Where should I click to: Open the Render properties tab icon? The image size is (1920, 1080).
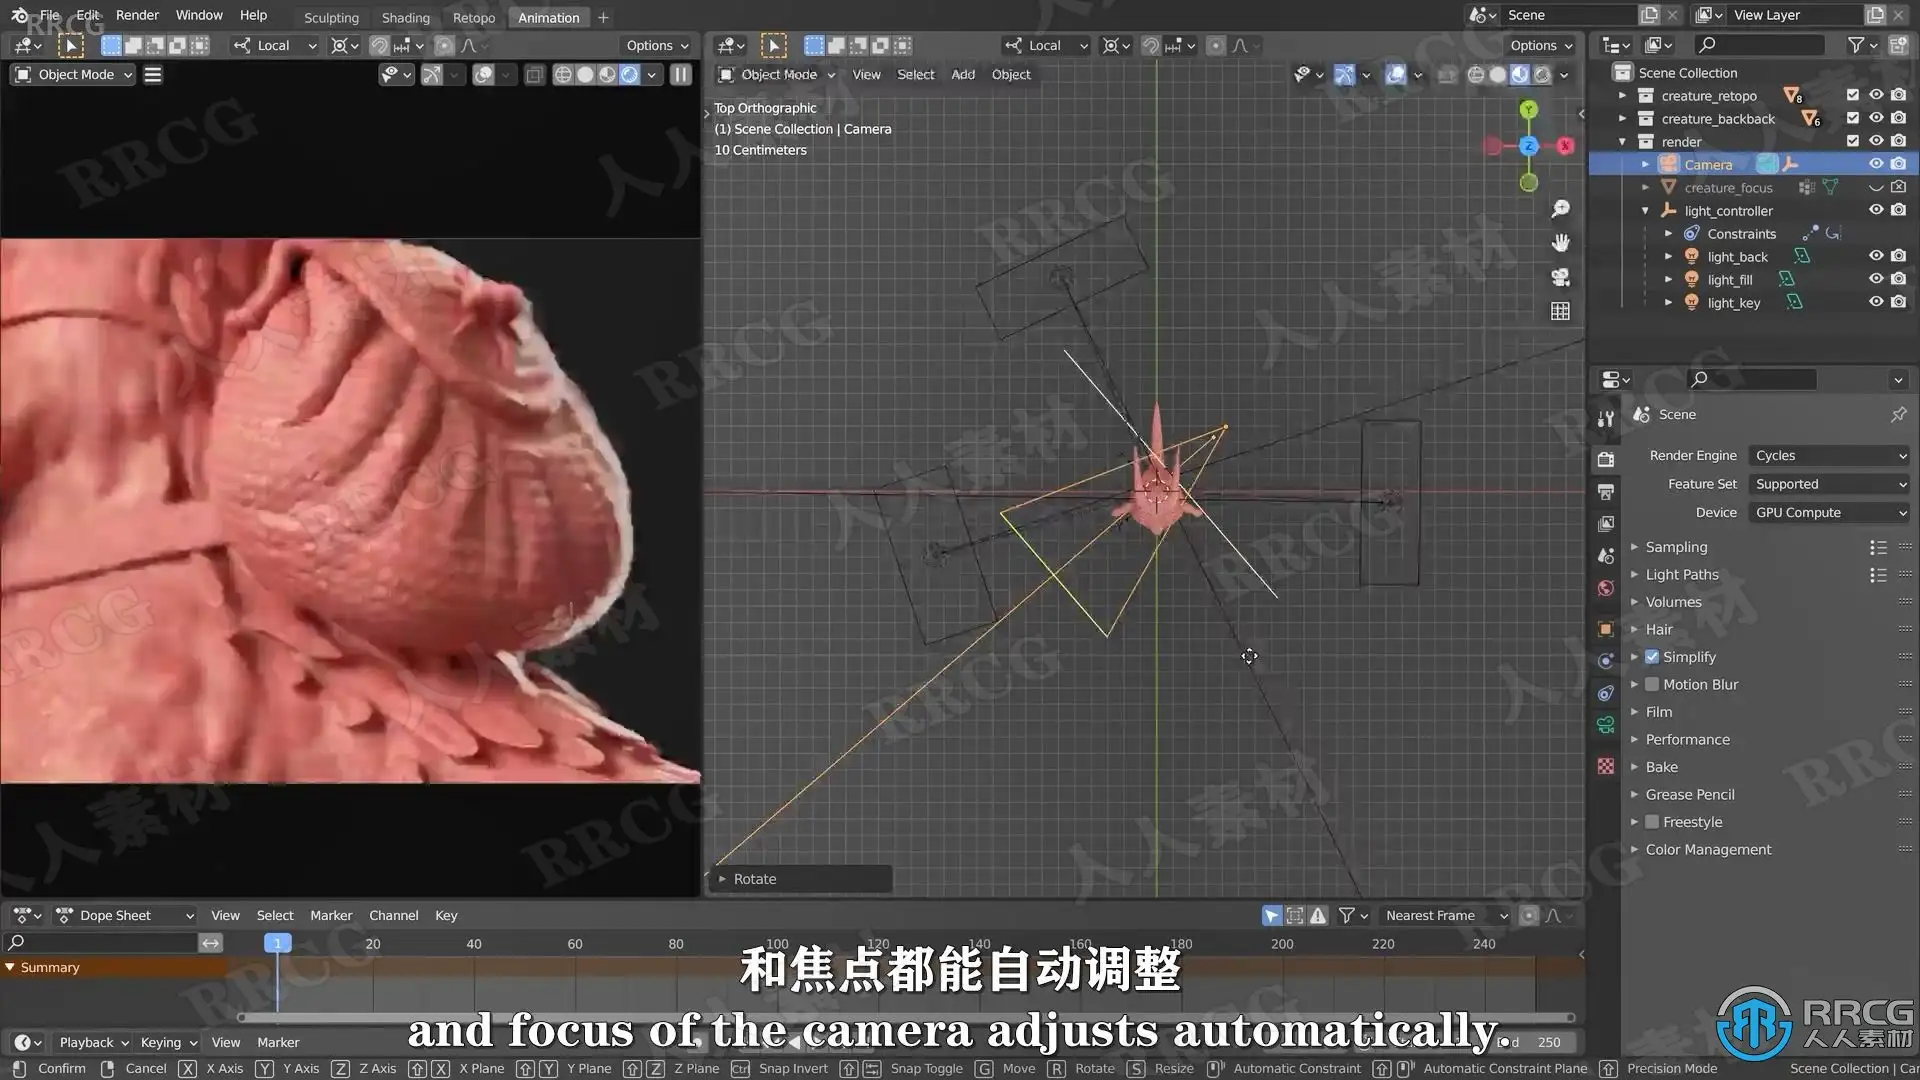click(1606, 459)
